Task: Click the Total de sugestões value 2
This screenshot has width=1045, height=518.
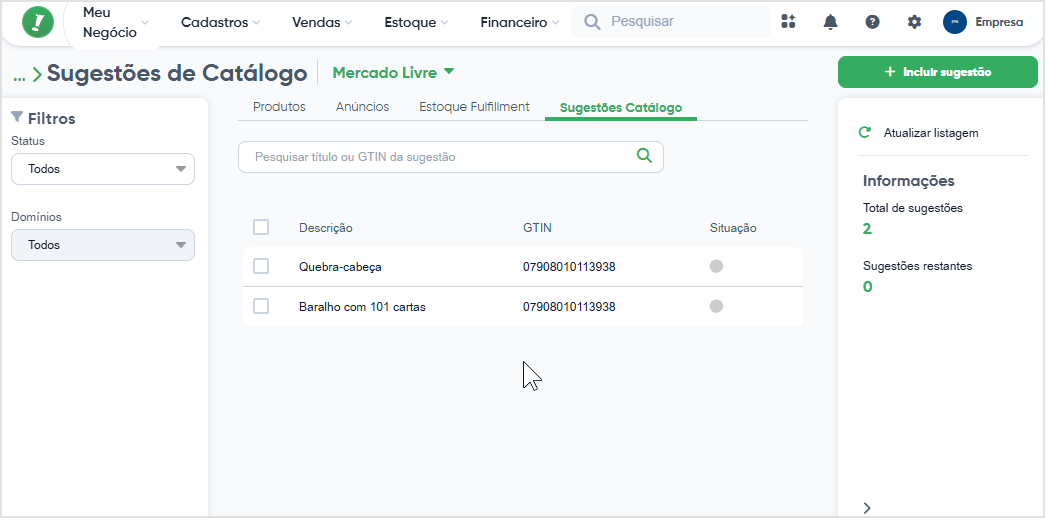Action: pos(867,229)
